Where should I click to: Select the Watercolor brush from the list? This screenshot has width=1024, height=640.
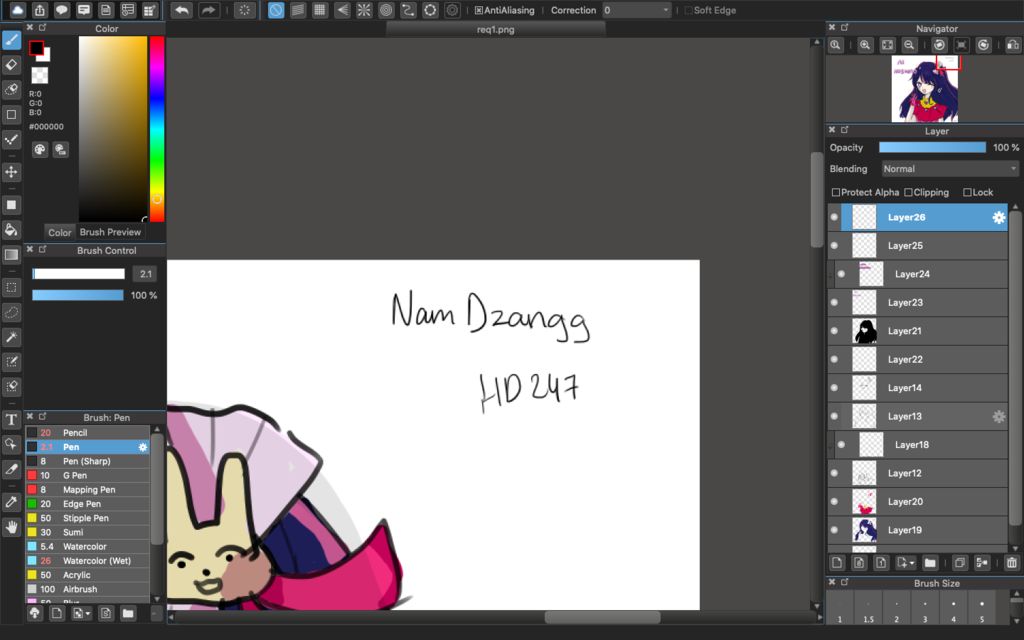coord(85,547)
